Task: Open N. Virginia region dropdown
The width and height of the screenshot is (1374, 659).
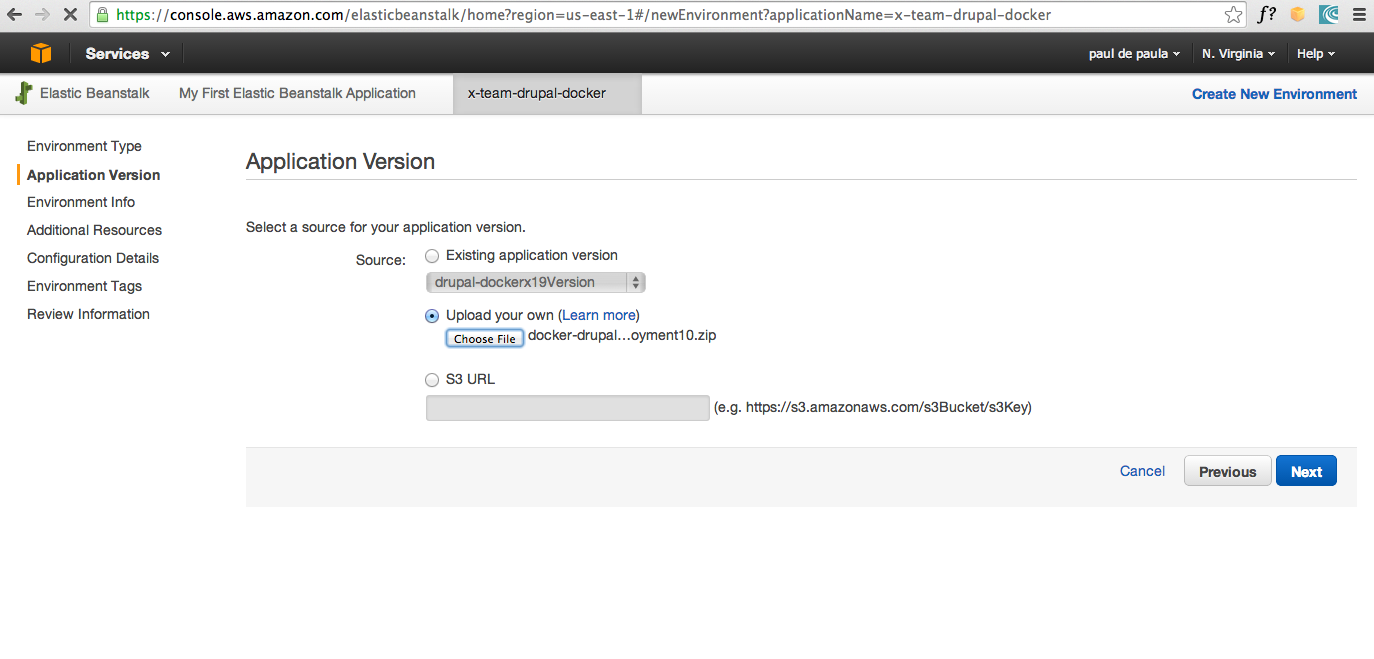Action: pyautogui.click(x=1238, y=54)
